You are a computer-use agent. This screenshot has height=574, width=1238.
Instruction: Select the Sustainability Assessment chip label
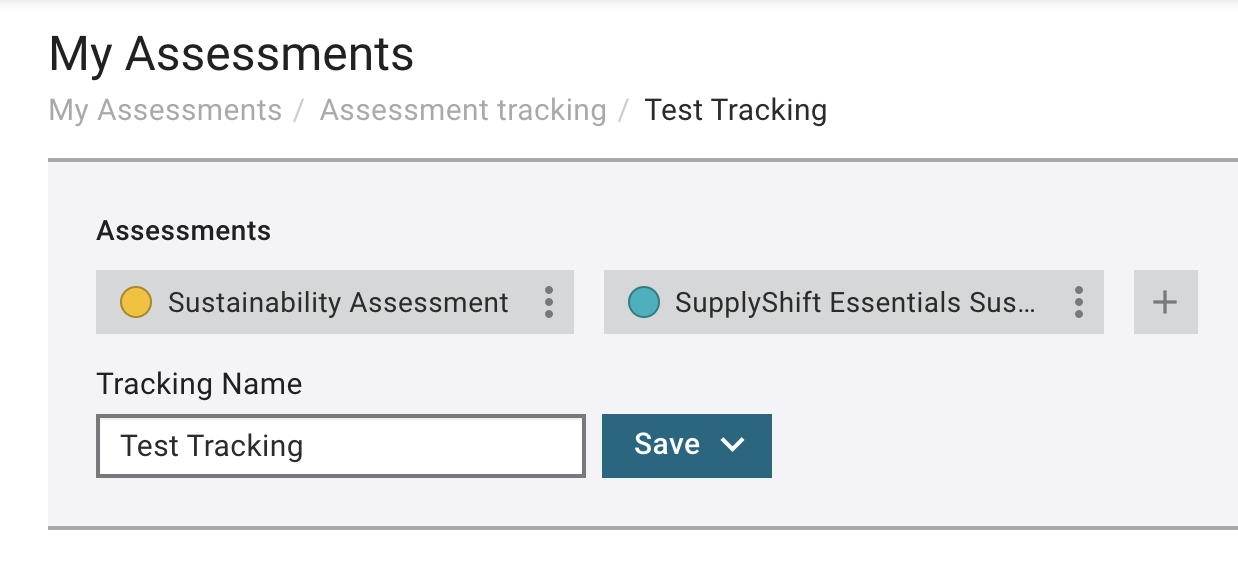338,302
